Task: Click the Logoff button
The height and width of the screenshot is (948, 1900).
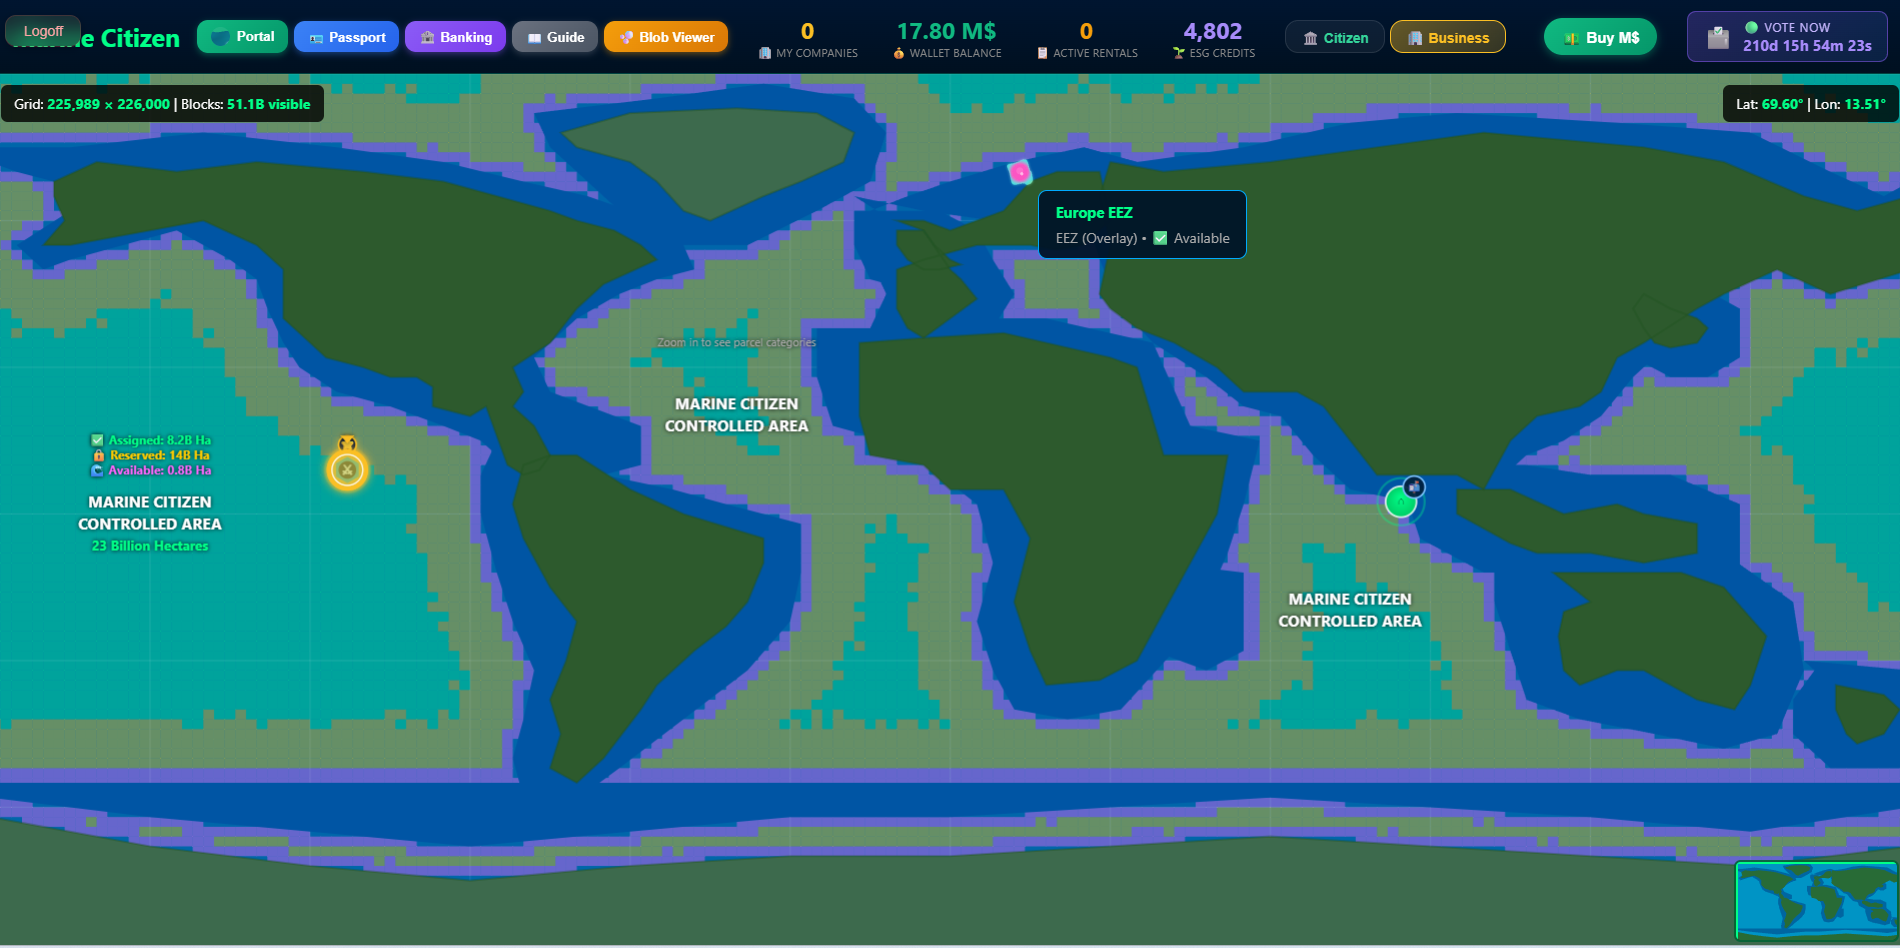Action: 43,31
